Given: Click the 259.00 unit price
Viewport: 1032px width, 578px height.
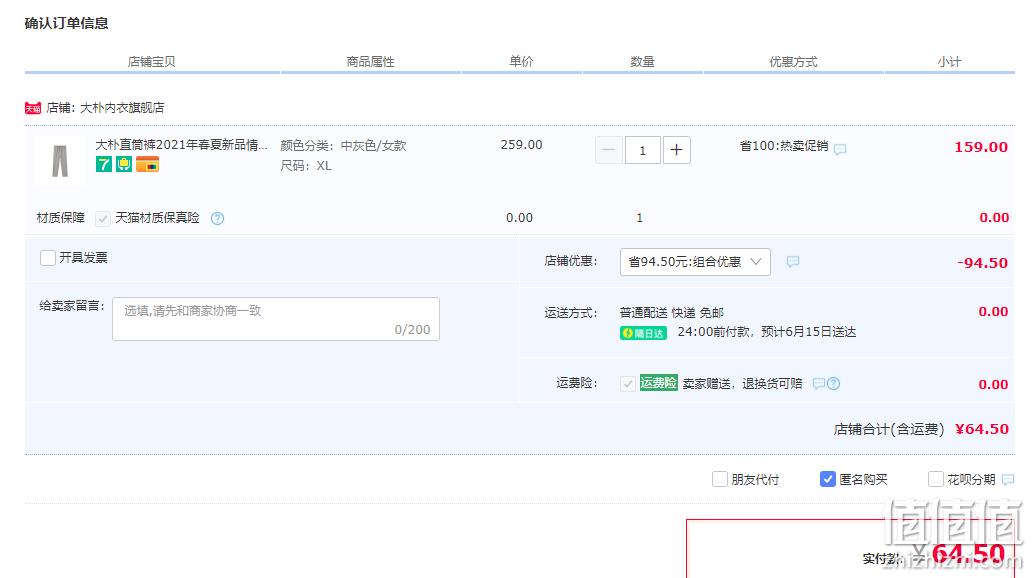Looking at the screenshot, I should click(521, 145).
